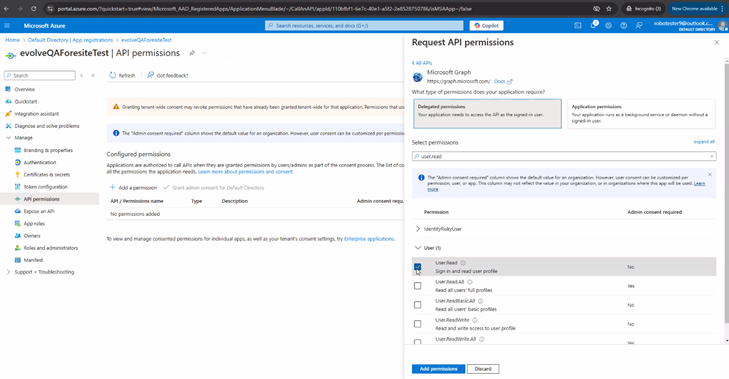Open Authentication in the sidebar

(40, 162)
